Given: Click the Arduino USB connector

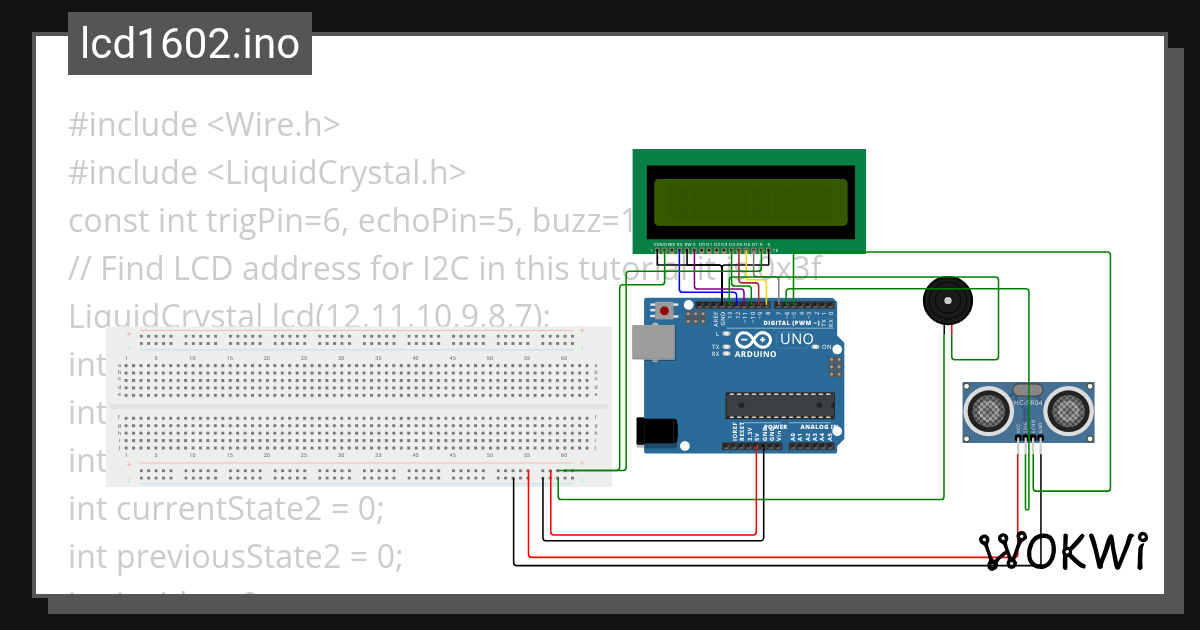Looking at the screenshot, I should (653, 342).
